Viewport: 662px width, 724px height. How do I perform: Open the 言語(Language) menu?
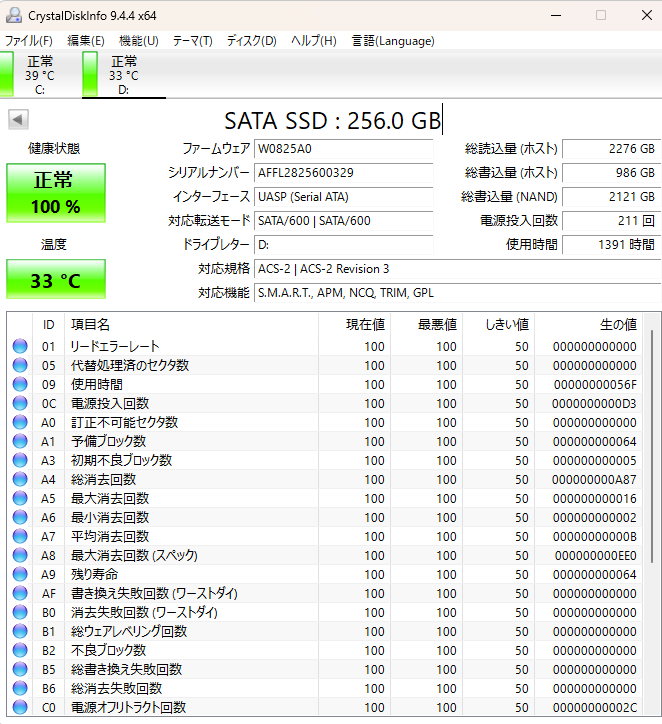point(393,41)
